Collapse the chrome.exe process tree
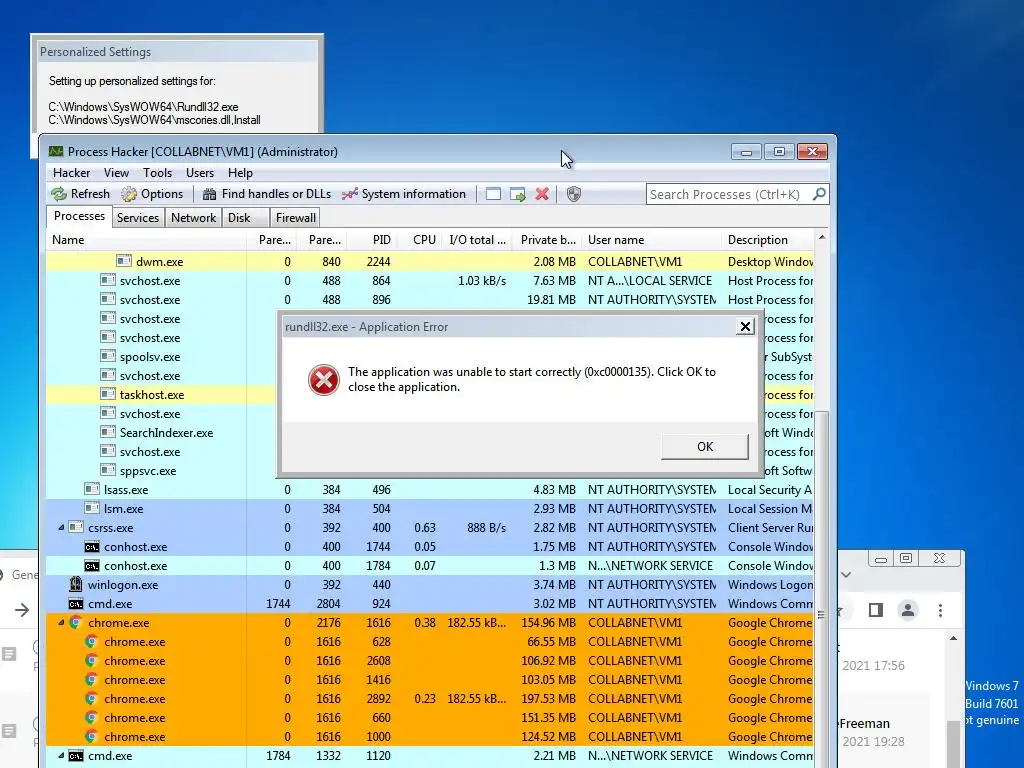Screen dimensions: 1024x768 pyautogui.click(x=61, y=622)
